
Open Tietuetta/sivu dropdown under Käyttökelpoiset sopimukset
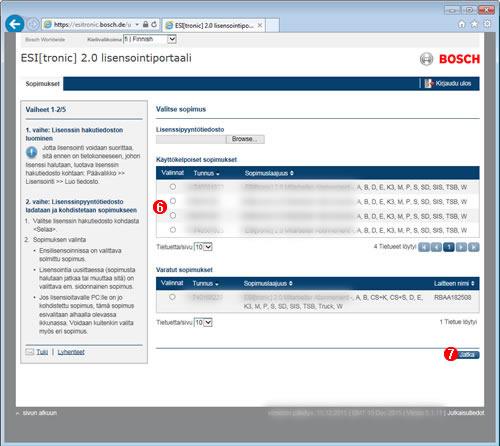click(x=203, y=247)
